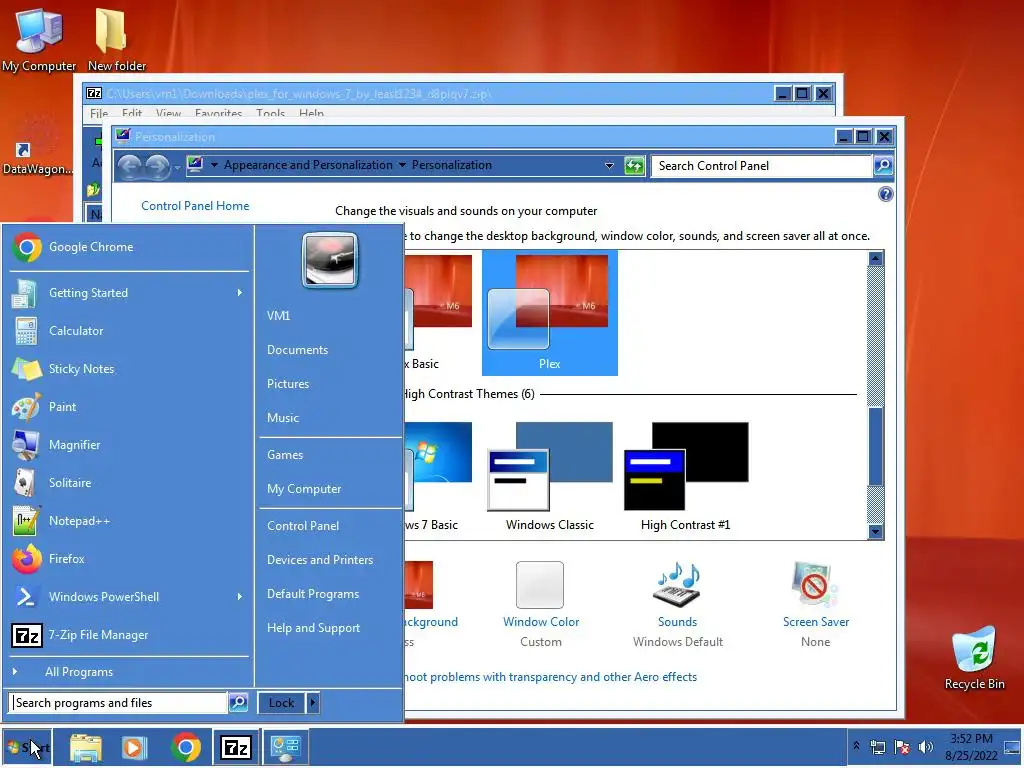The width and height of the screenshot is (1024, 768).
Task: Open Documents from Start menu right pane
Action: point(297,350)
